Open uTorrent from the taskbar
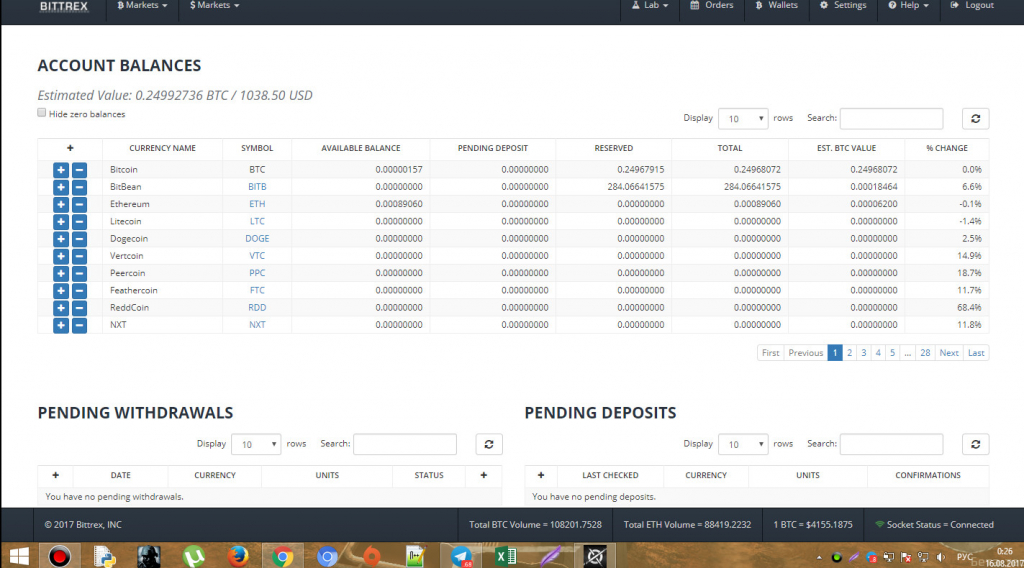This screenshot has width=1024, height=568. pos(193,556)
